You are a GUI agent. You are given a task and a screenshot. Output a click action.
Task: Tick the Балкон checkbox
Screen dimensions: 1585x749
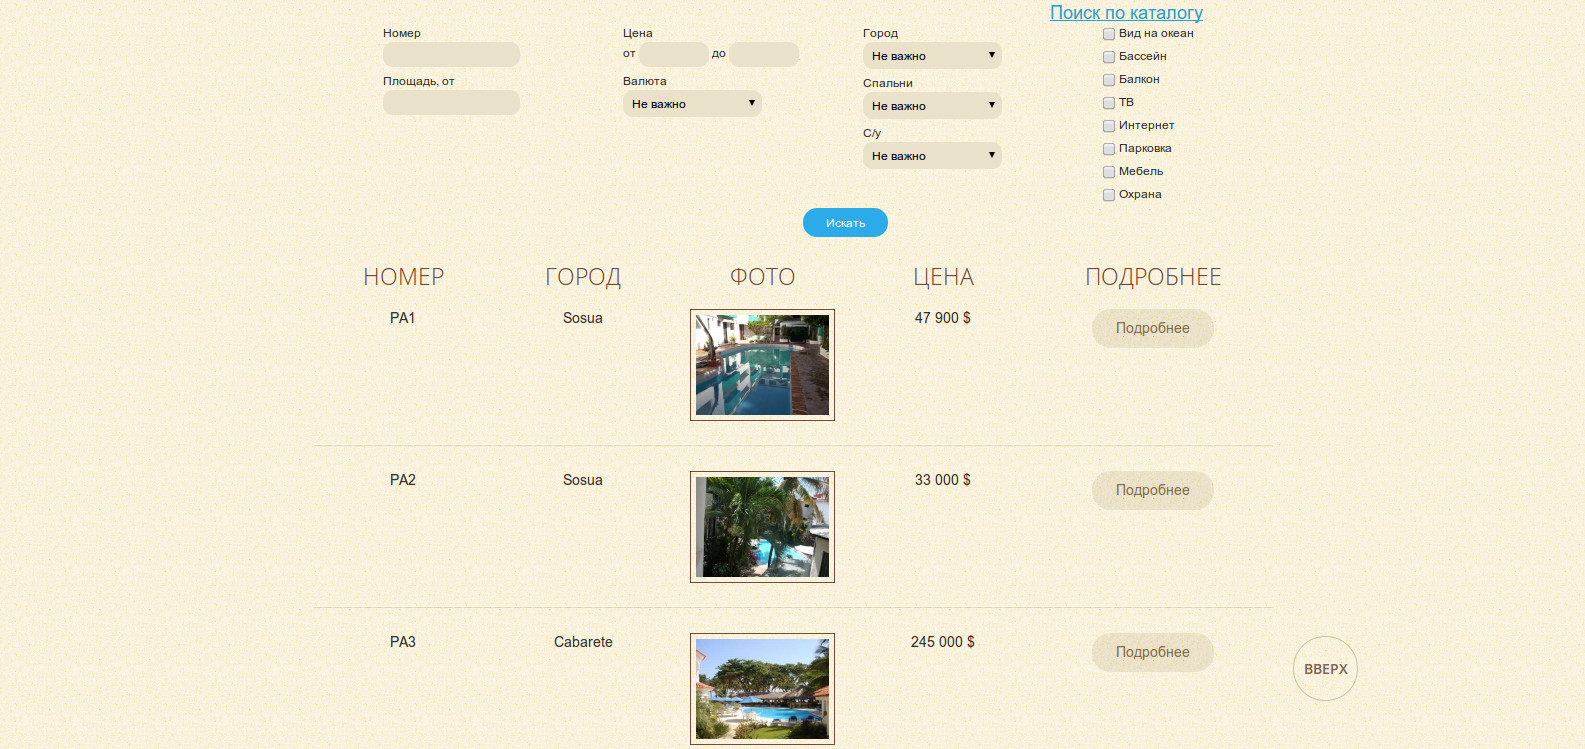point(1109,80)
